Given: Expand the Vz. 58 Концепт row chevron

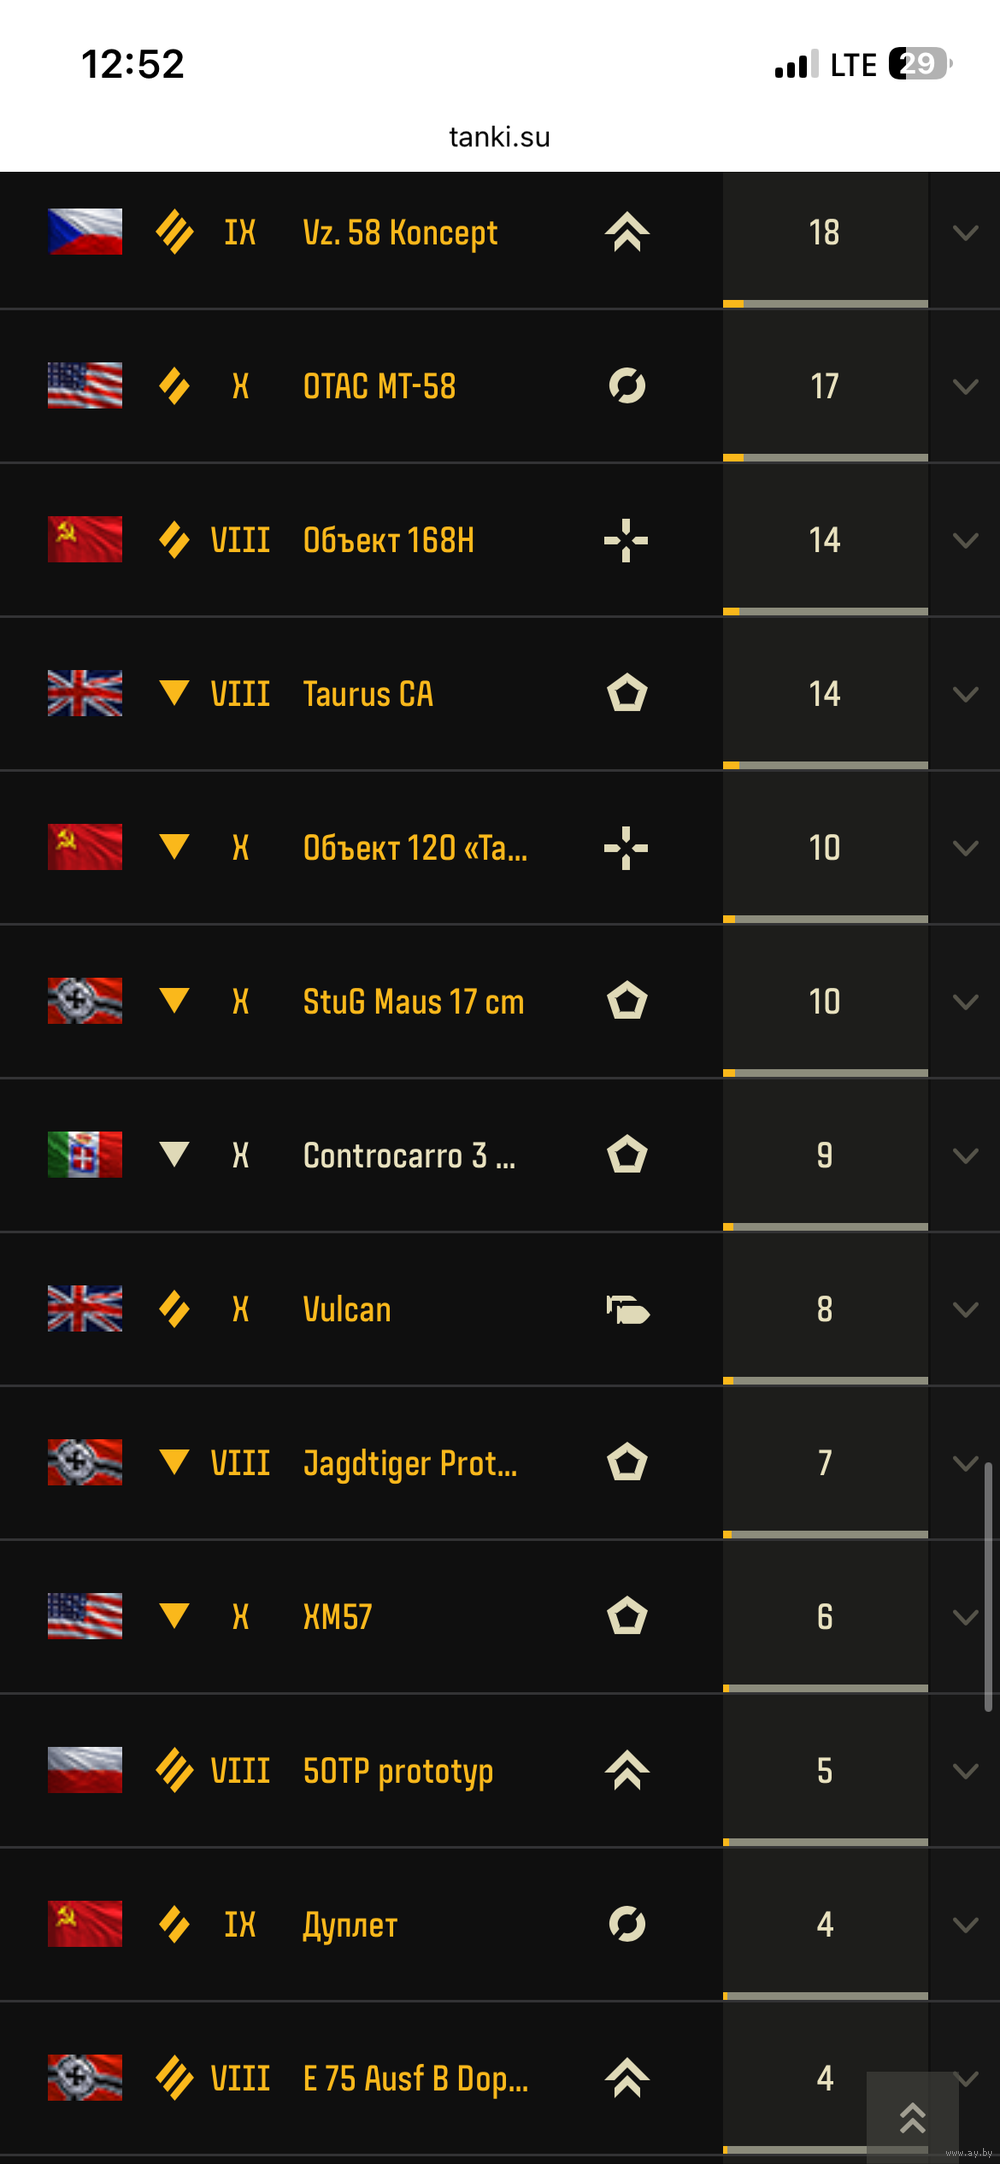Looking at the screenshot, I should click(x=965, y=233).
